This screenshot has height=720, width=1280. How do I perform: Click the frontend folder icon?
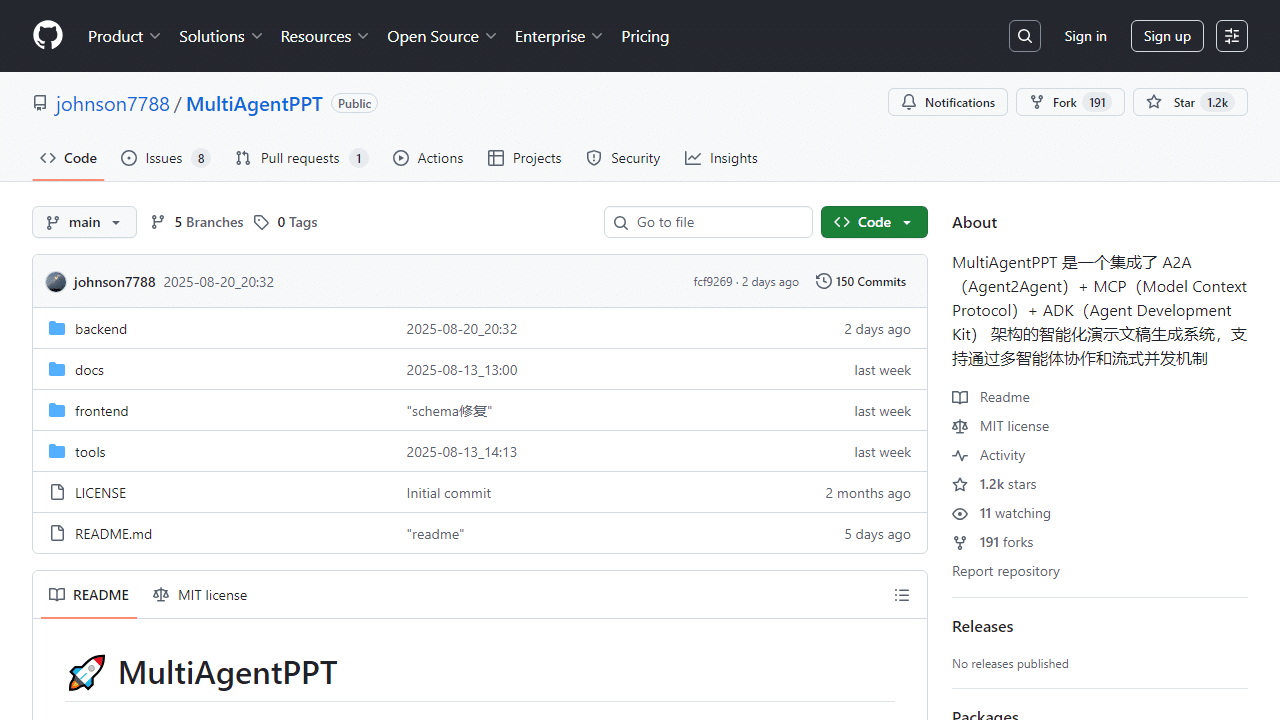click(57, 411)
